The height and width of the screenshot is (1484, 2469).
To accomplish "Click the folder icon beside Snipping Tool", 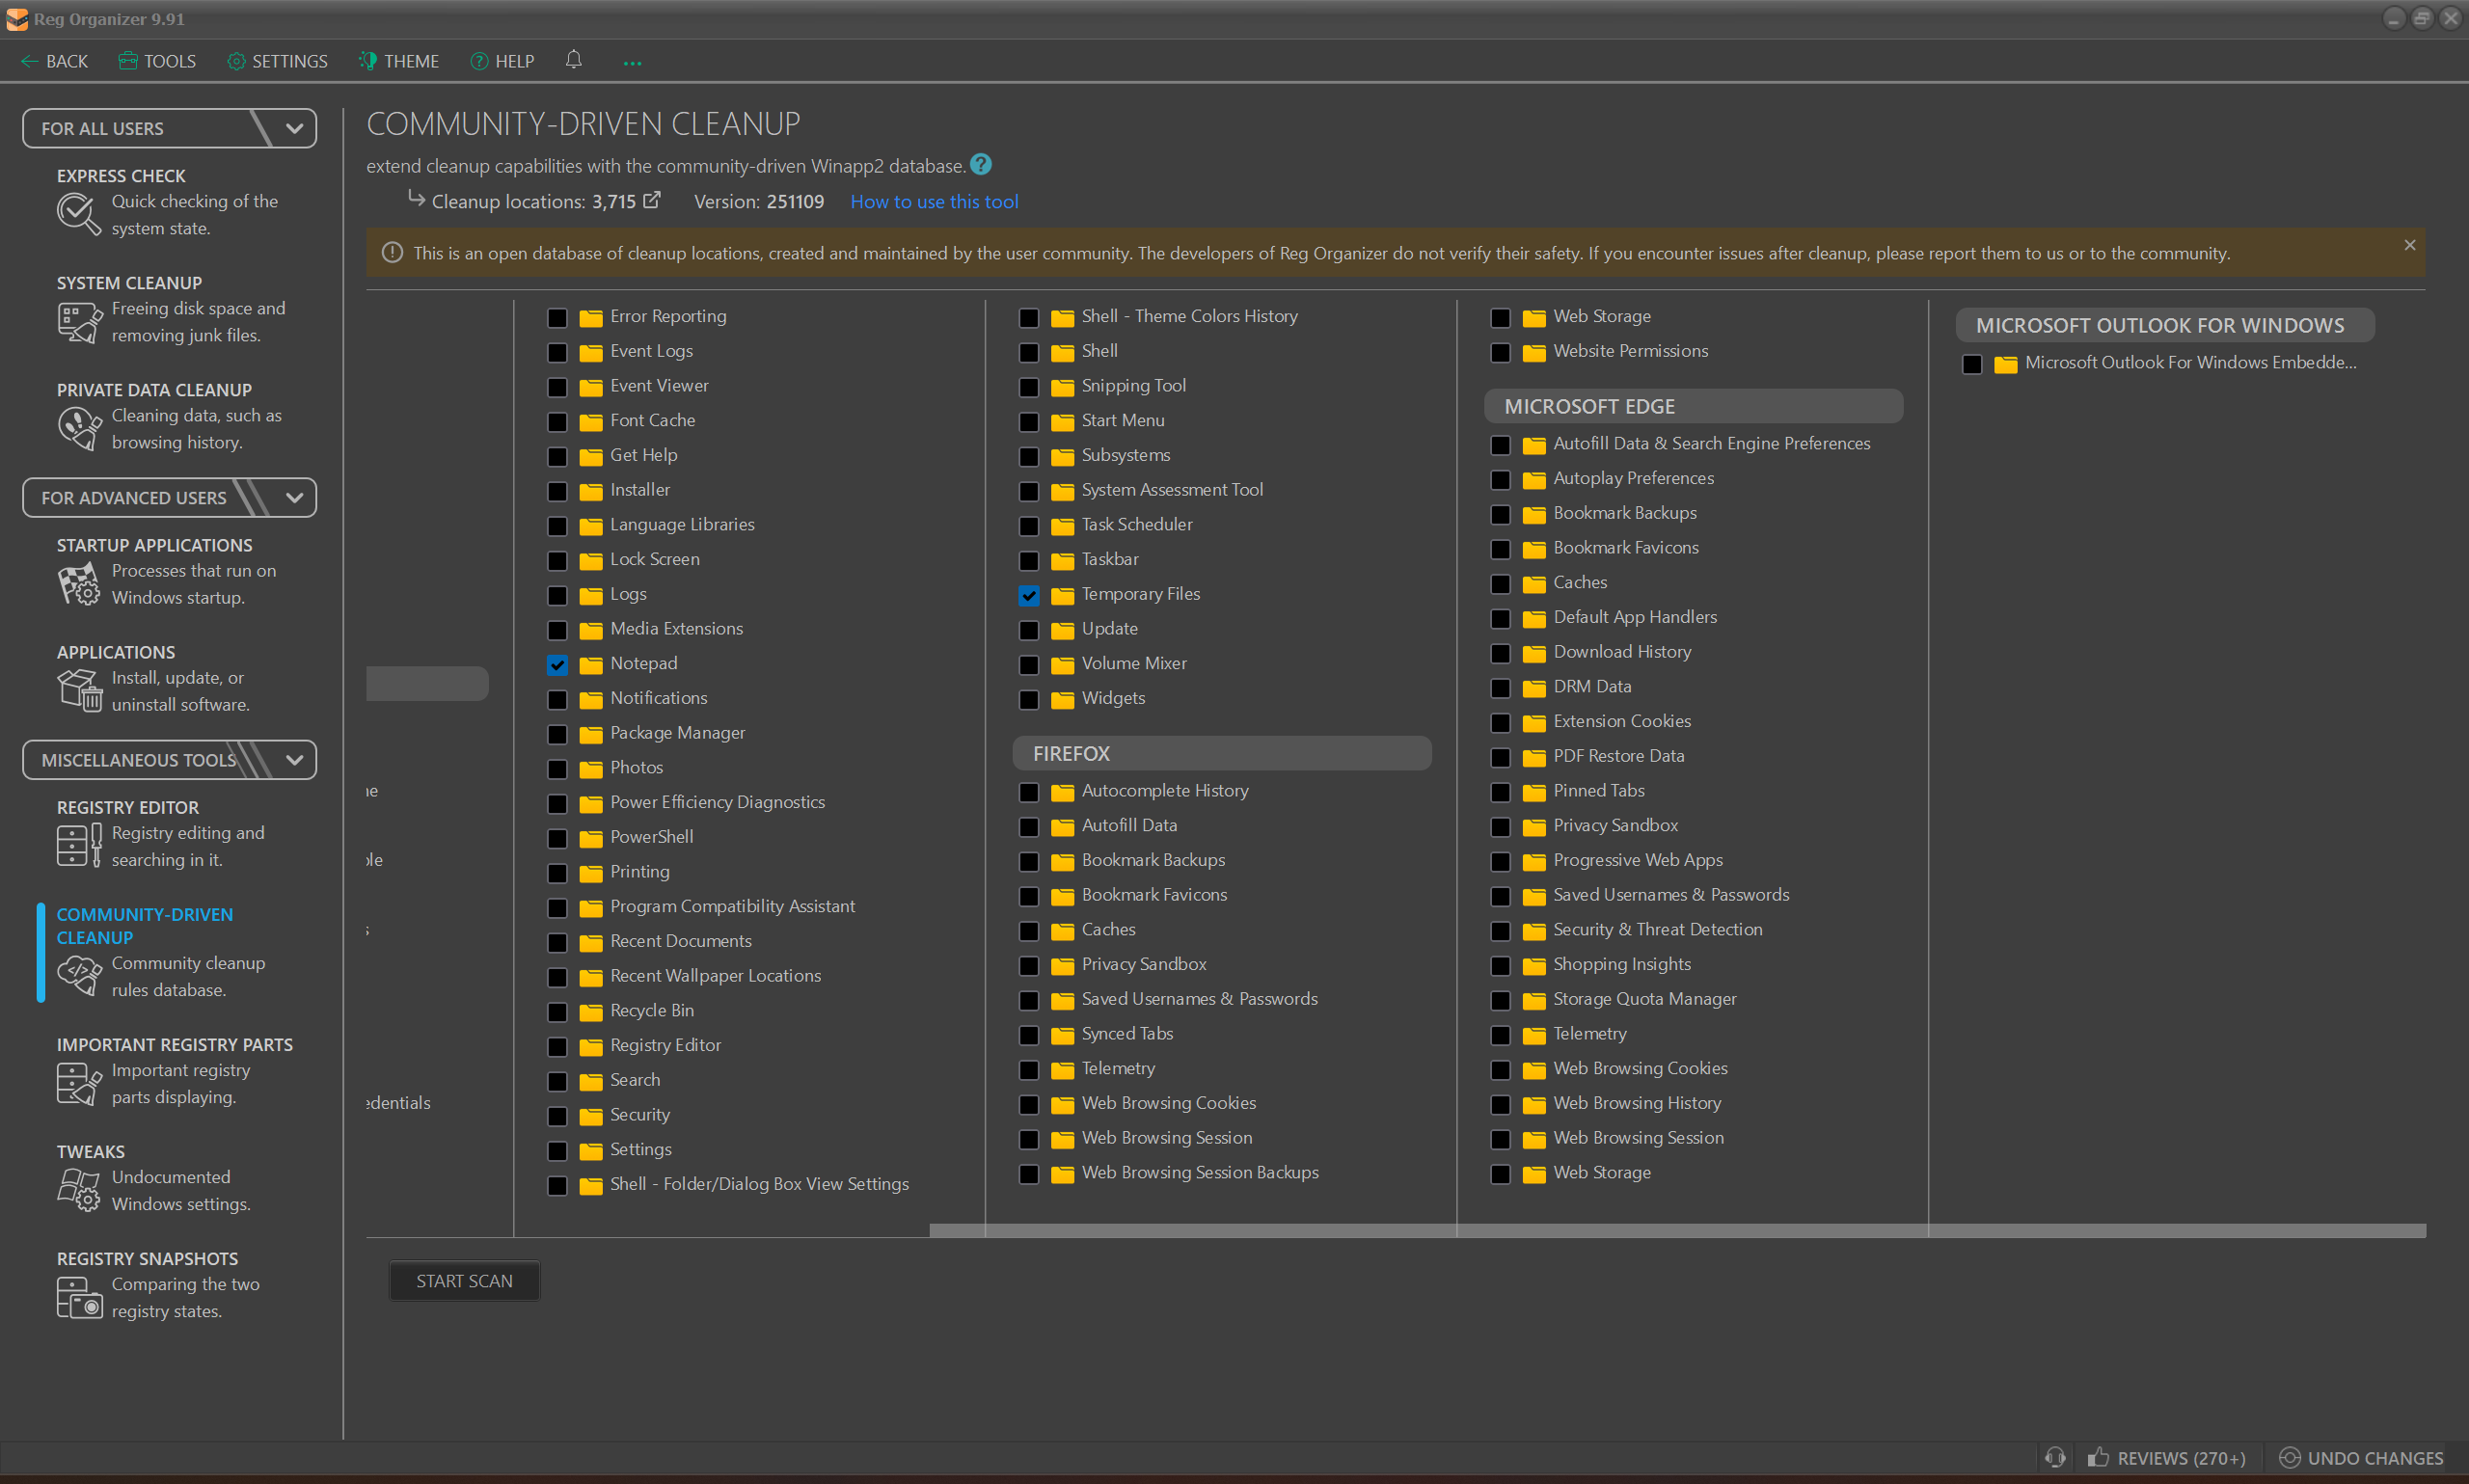I will coord(1062,387).
